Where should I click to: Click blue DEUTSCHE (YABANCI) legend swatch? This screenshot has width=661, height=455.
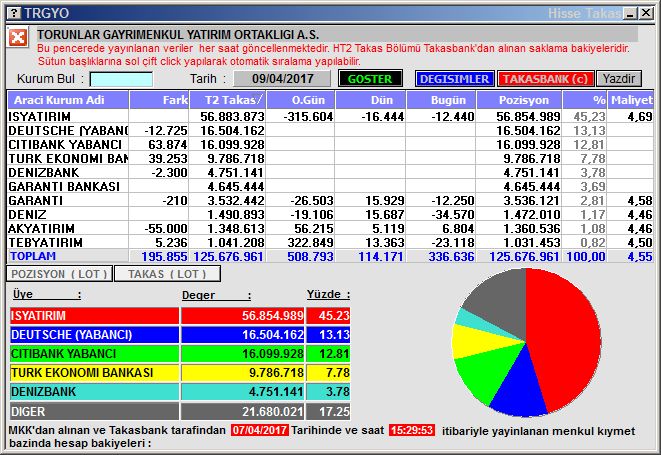coord(94,334)
